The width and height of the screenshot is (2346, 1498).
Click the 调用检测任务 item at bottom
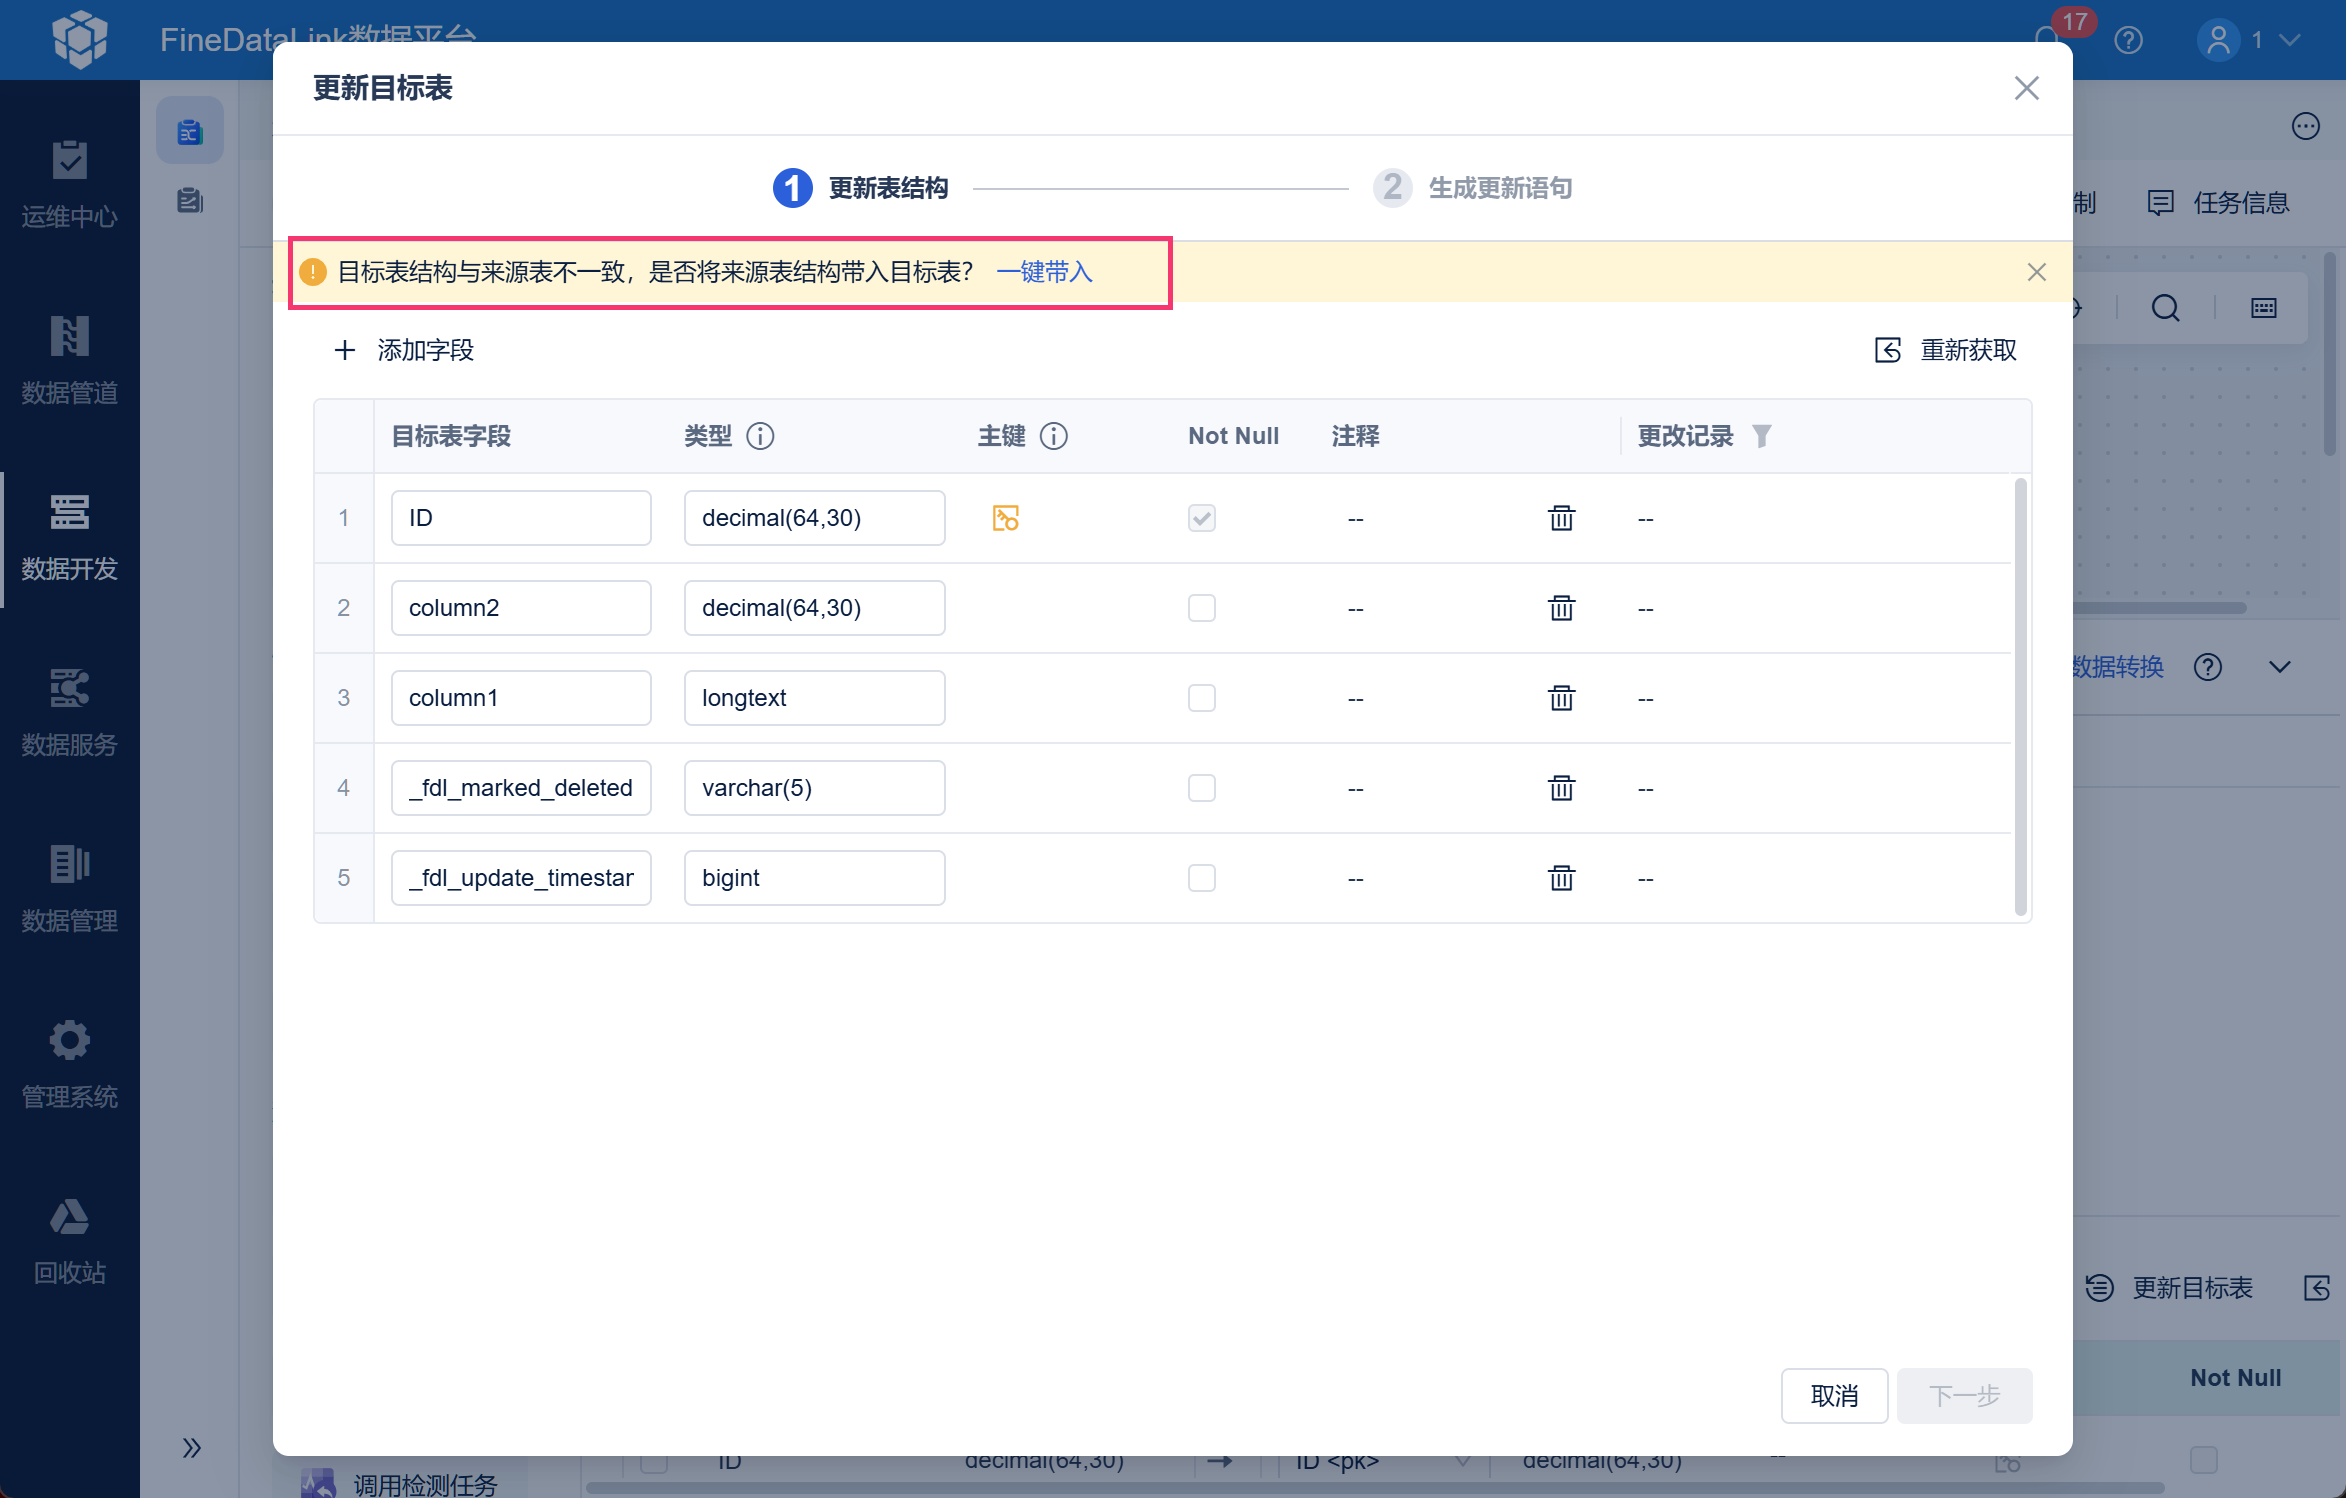tap(400, 1484)
